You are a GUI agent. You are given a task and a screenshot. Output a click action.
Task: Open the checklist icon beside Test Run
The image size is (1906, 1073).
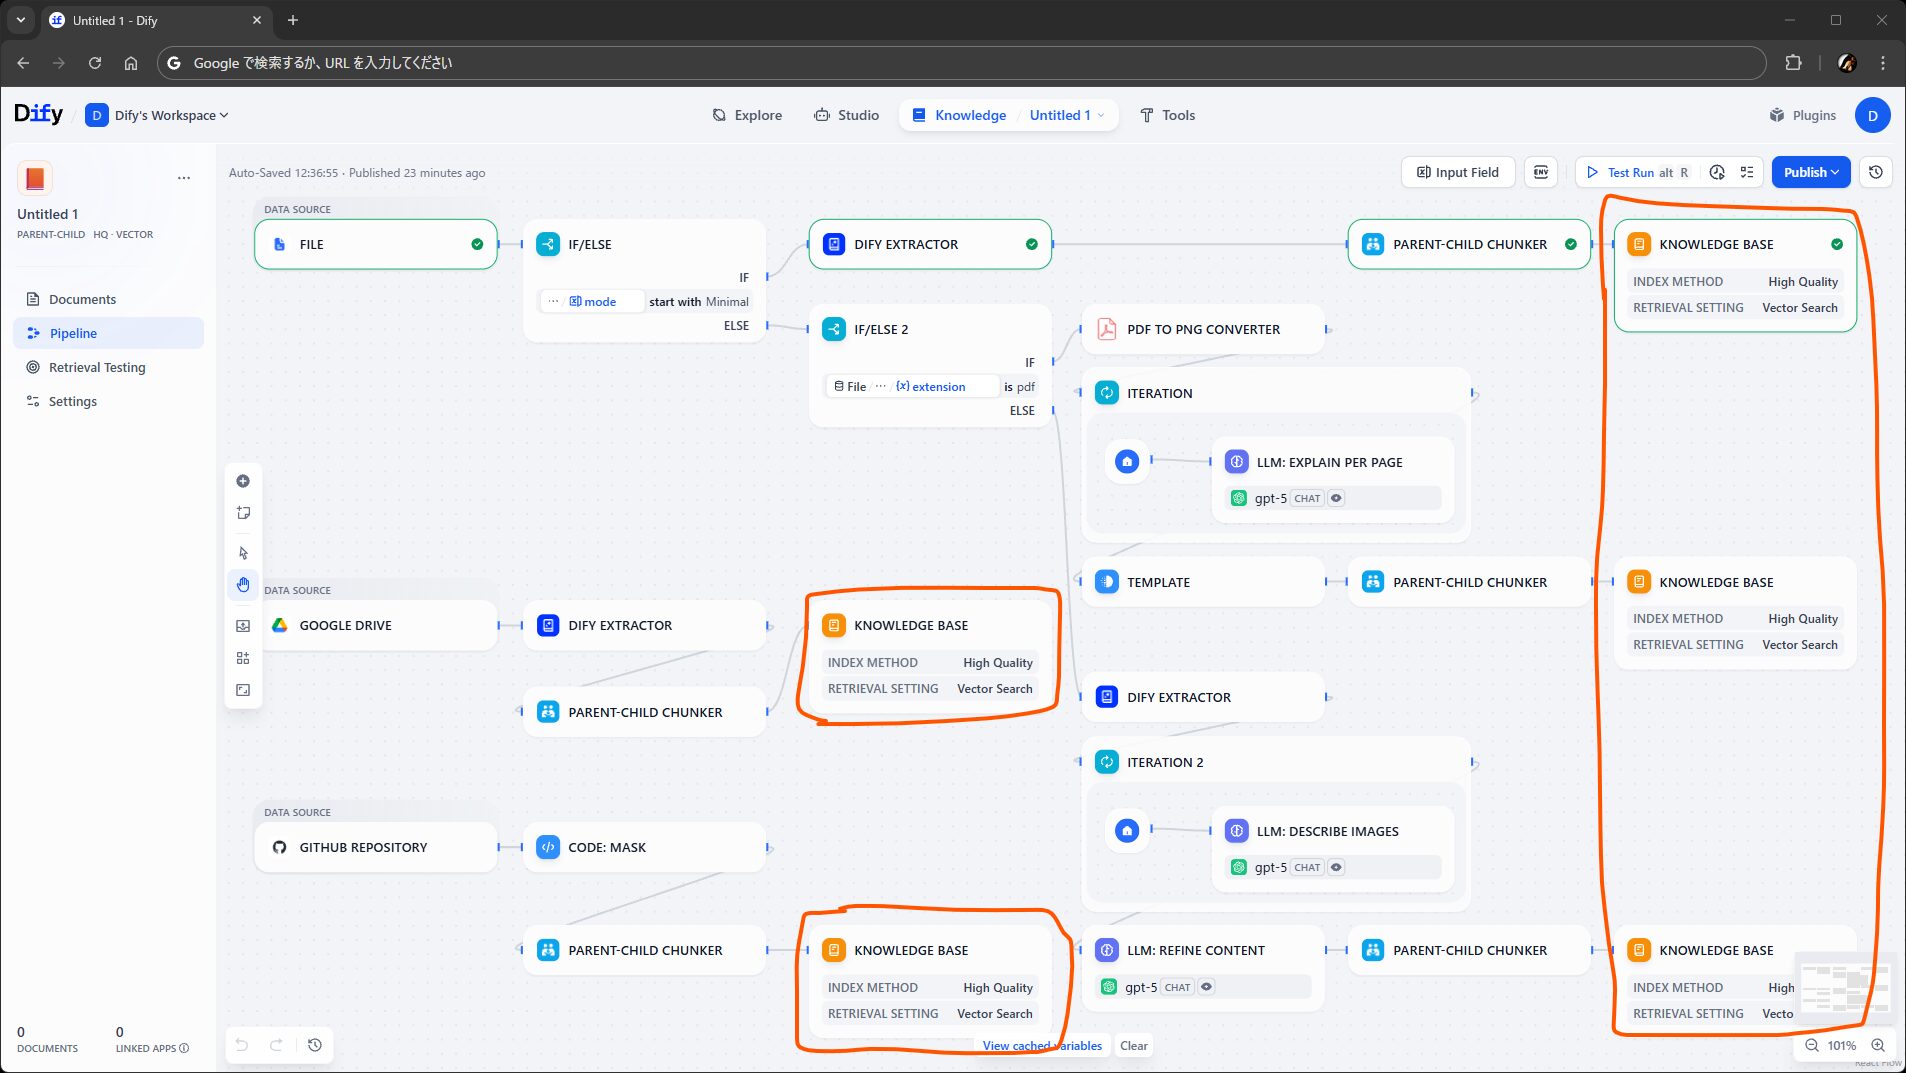coord(1747,172)
